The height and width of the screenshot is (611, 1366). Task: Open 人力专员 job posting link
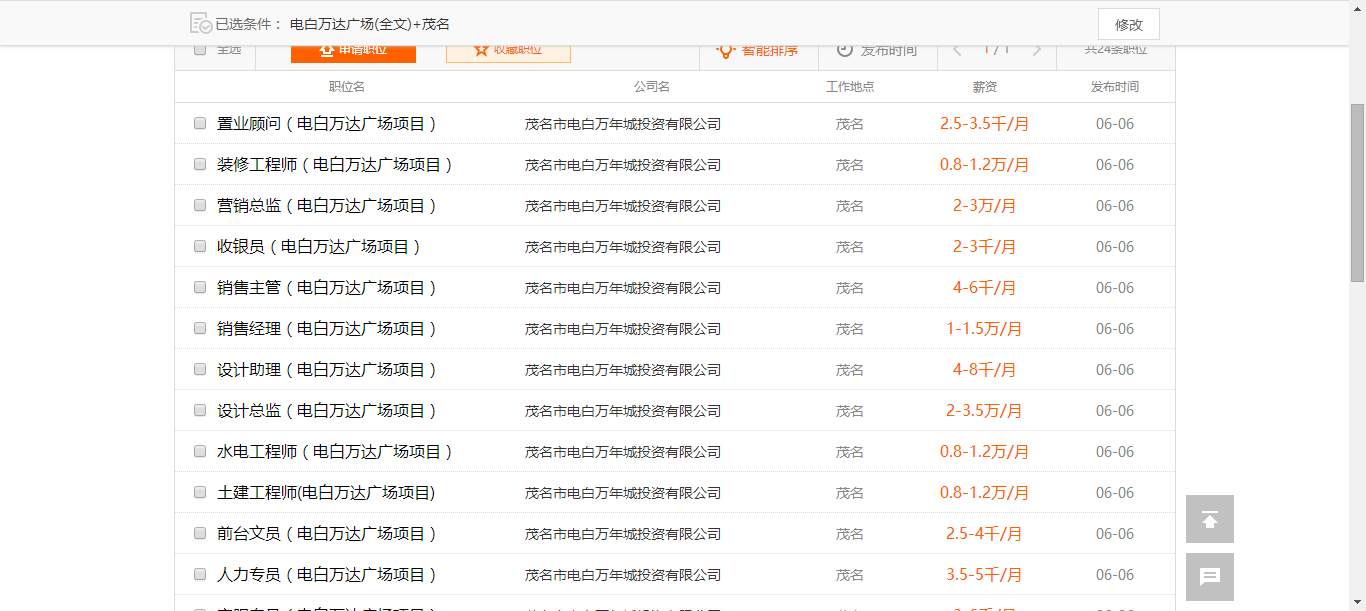pos(327,575)
